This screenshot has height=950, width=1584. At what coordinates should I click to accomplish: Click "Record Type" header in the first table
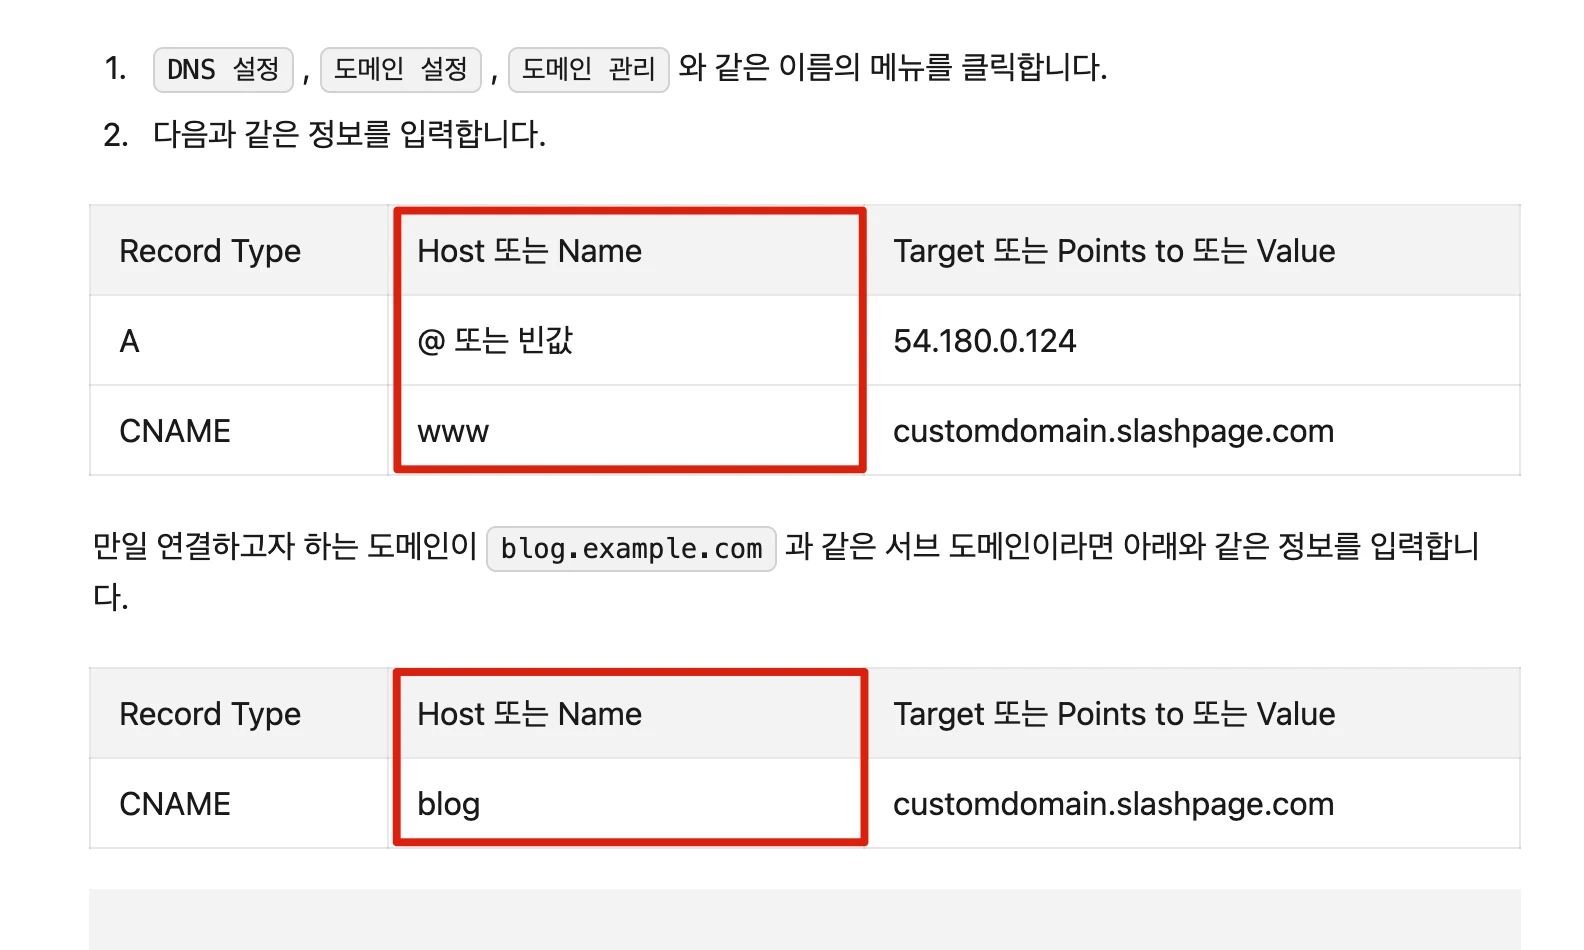click(x=210, y=251)
